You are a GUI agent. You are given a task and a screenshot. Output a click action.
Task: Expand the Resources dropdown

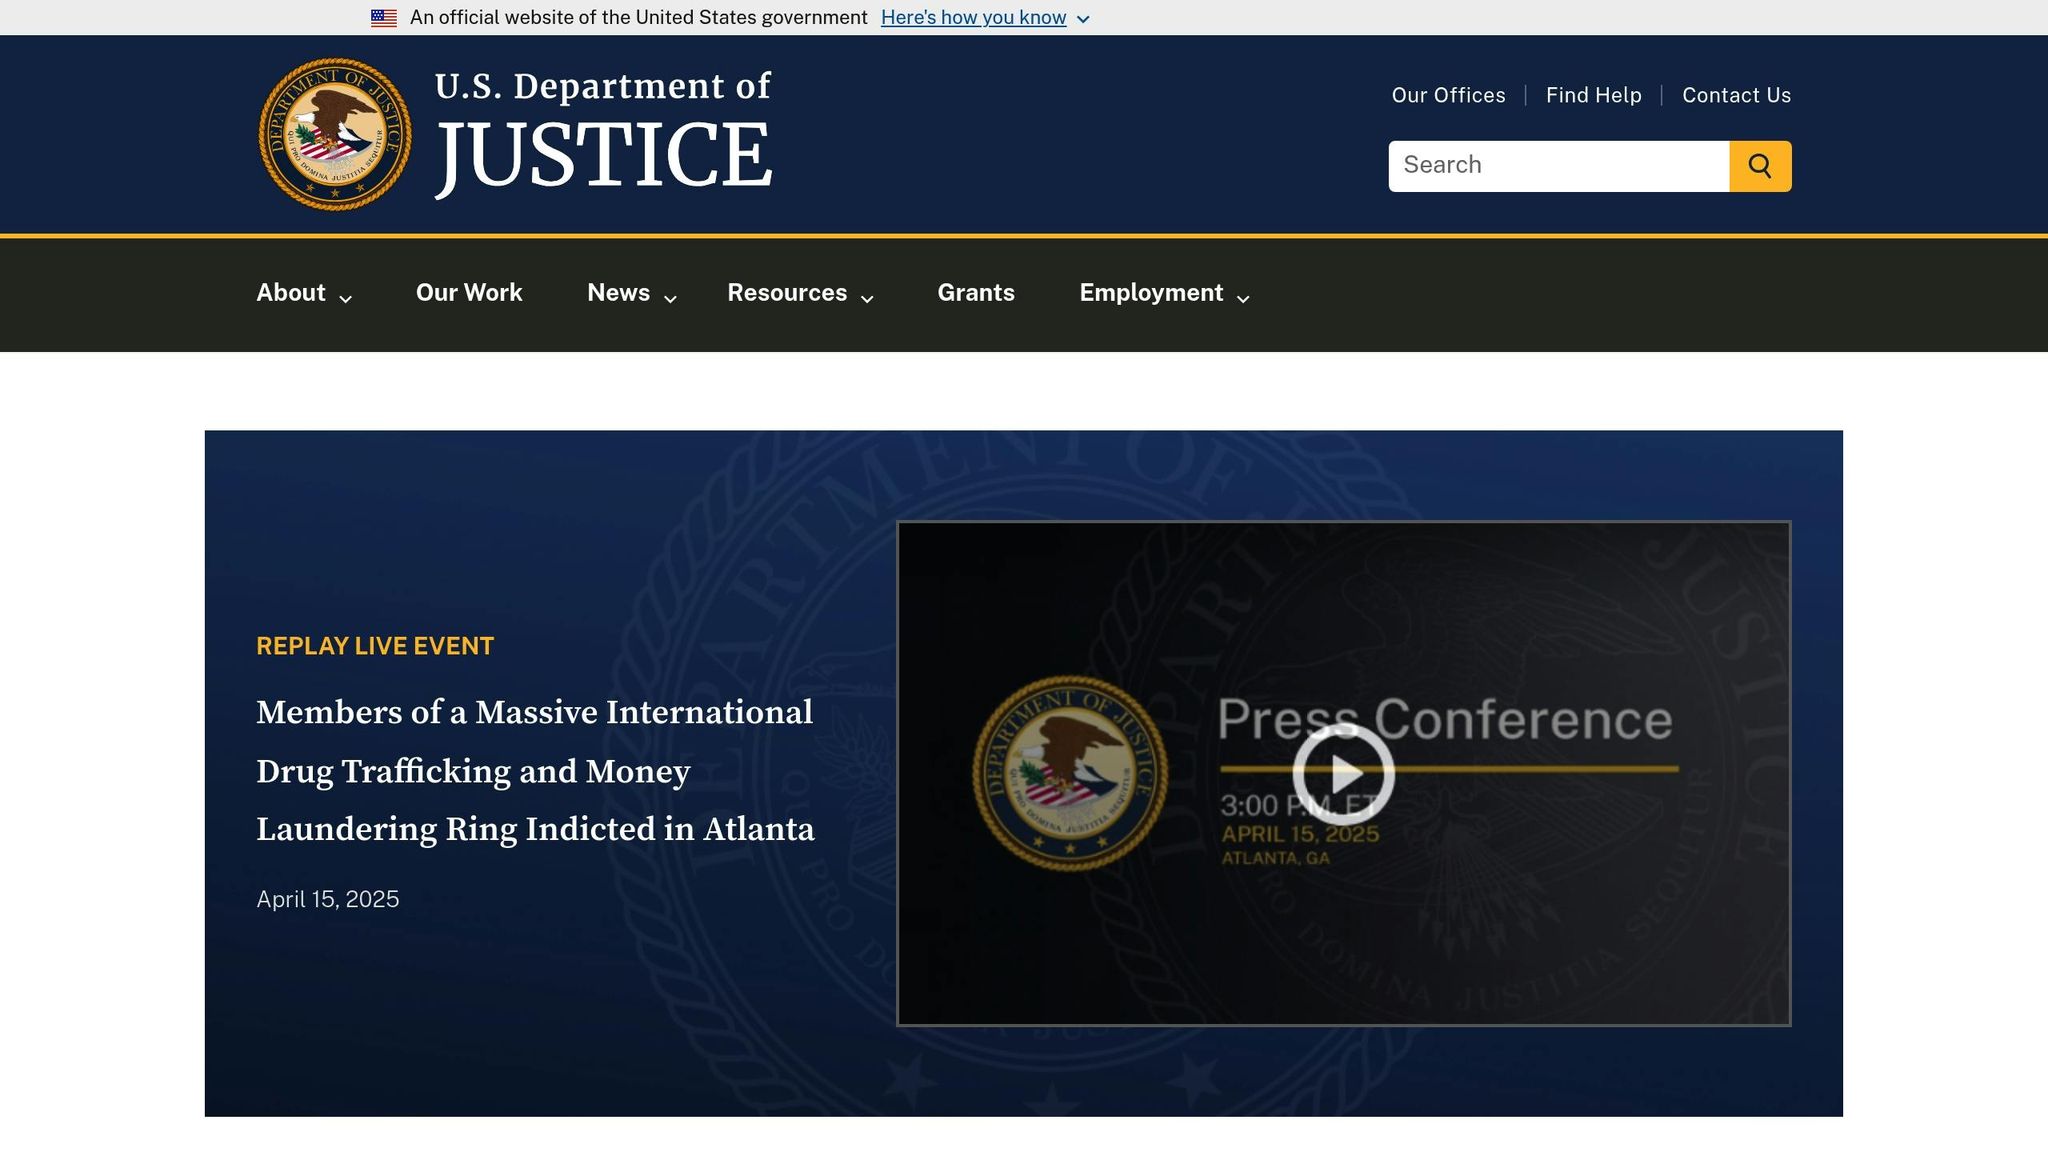tap(786, 293)
